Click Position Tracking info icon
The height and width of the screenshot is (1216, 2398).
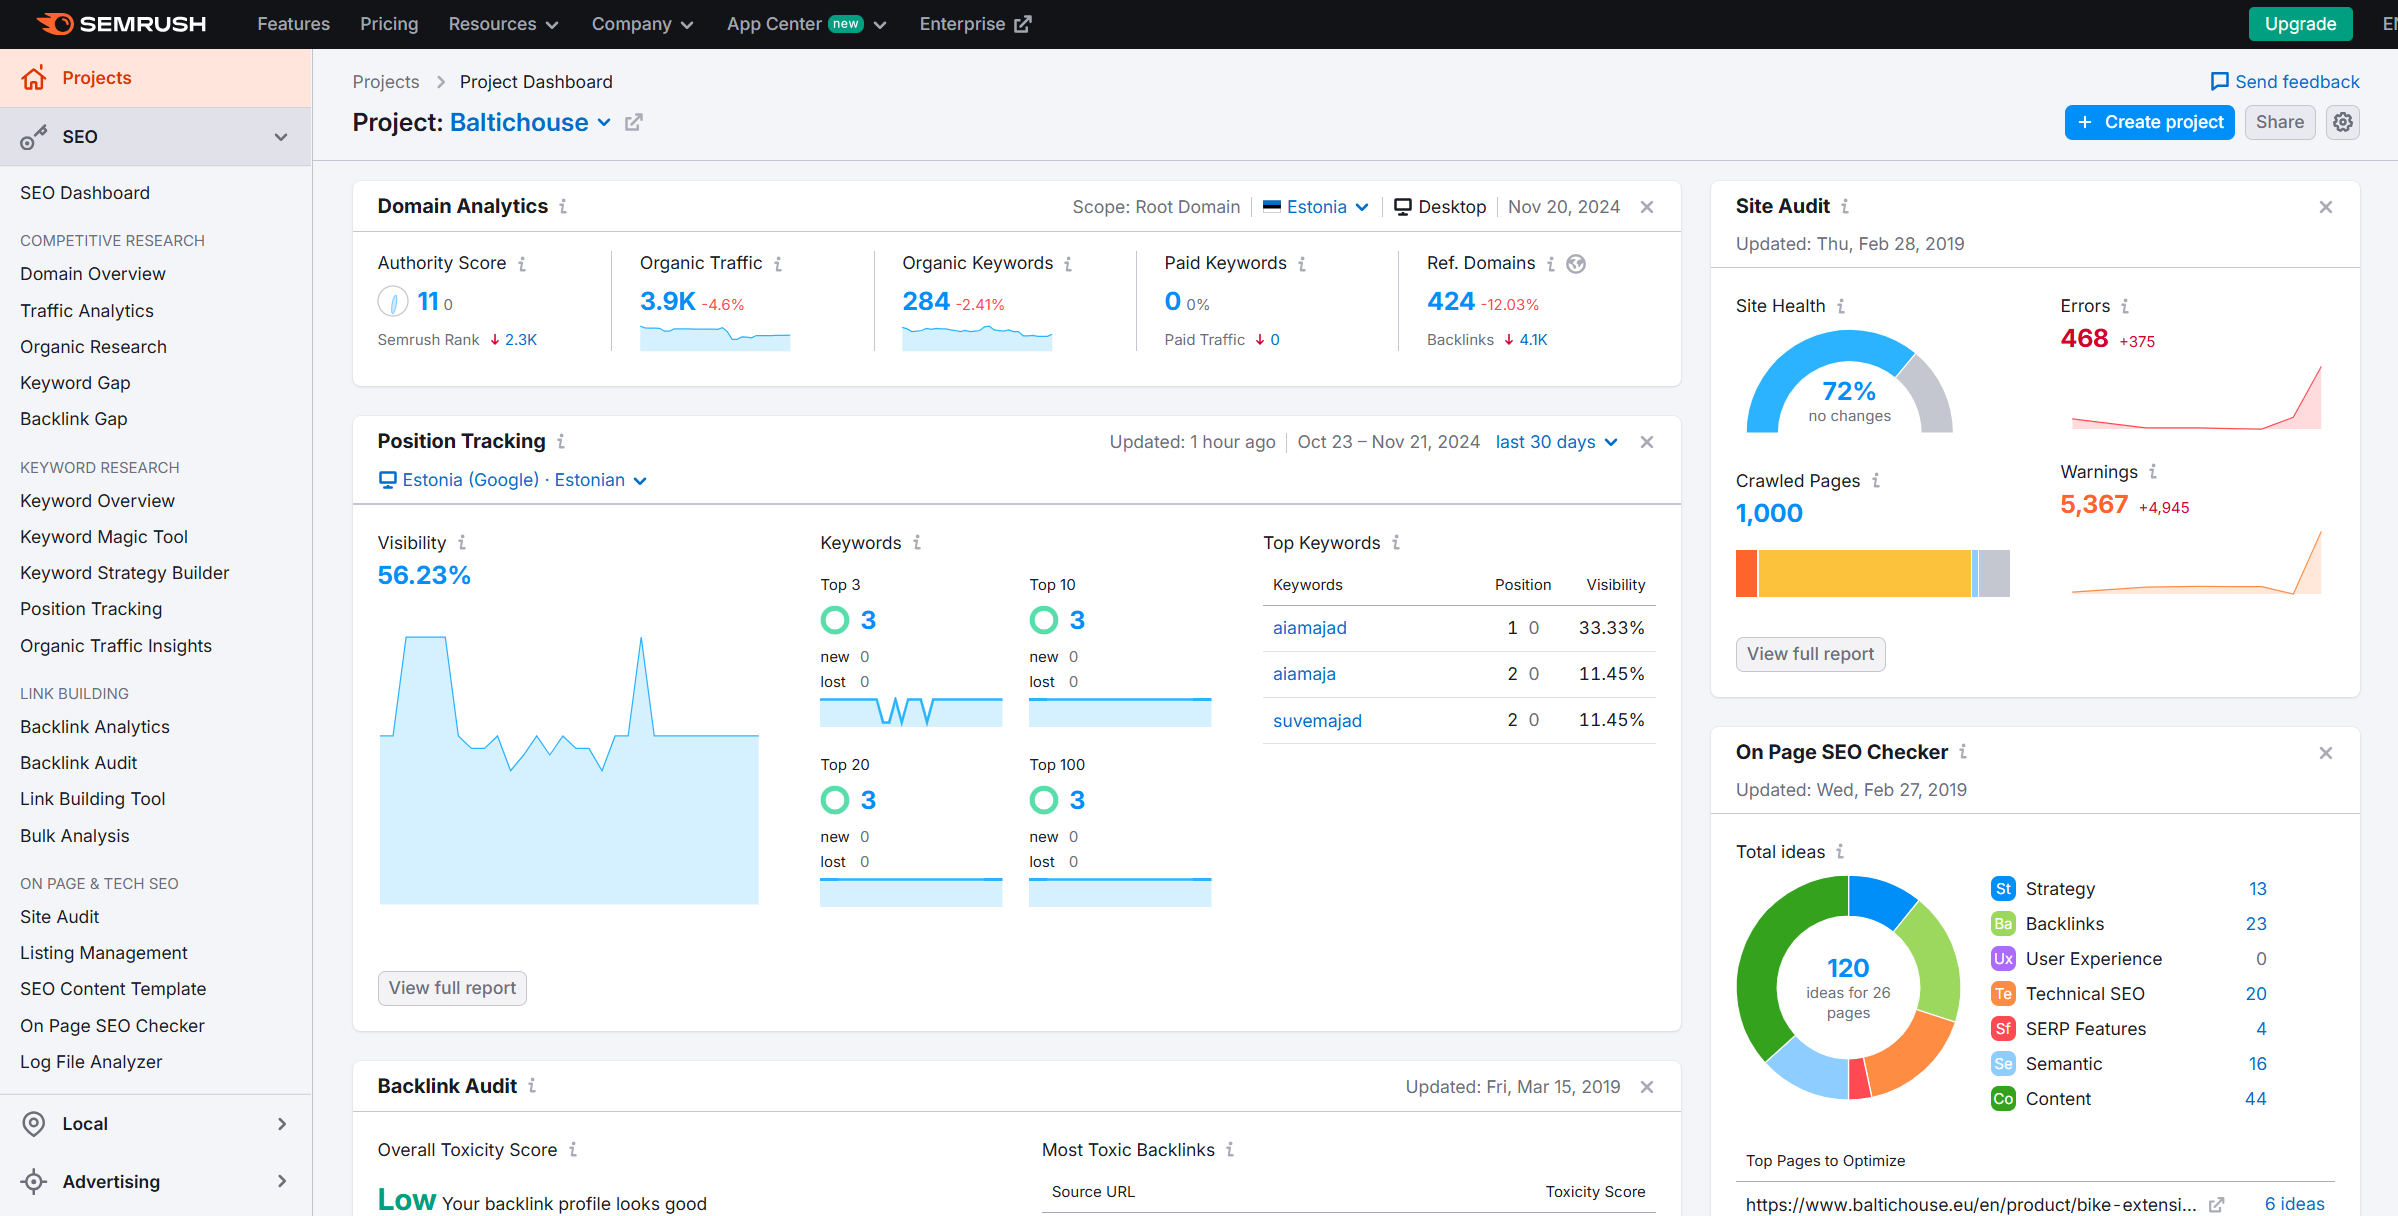(561, 441)
